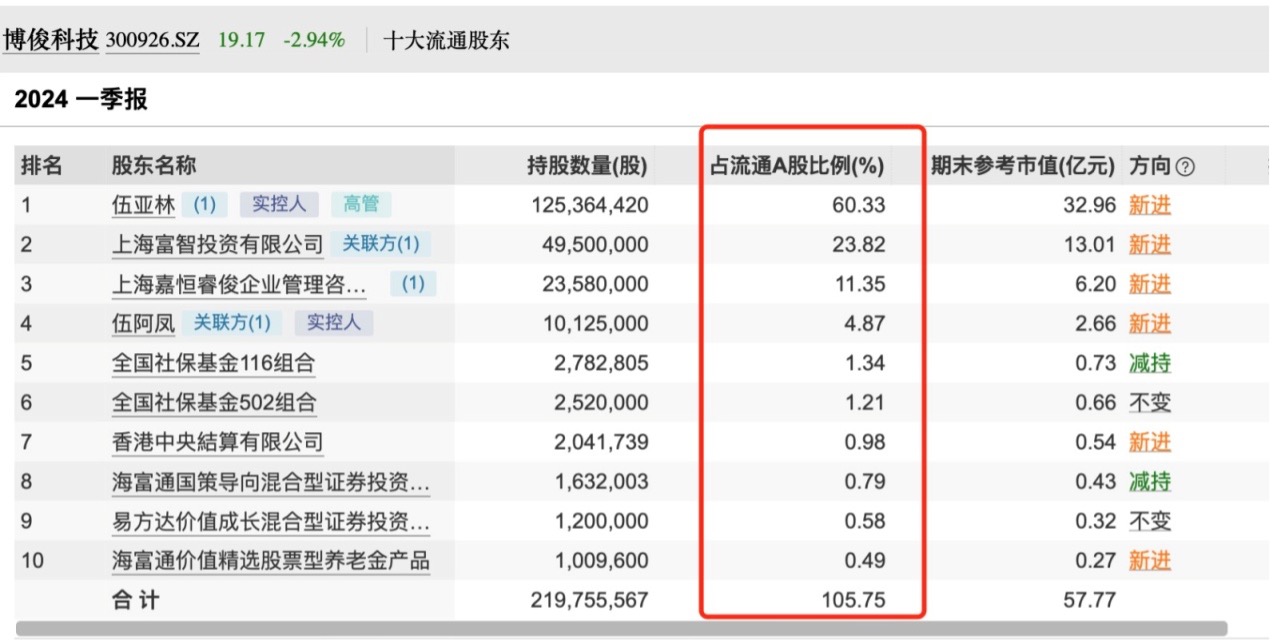Screen dimensions: 1274x644
Task: Click the help icon beside 方向 header
Action: click(1185, 167)
